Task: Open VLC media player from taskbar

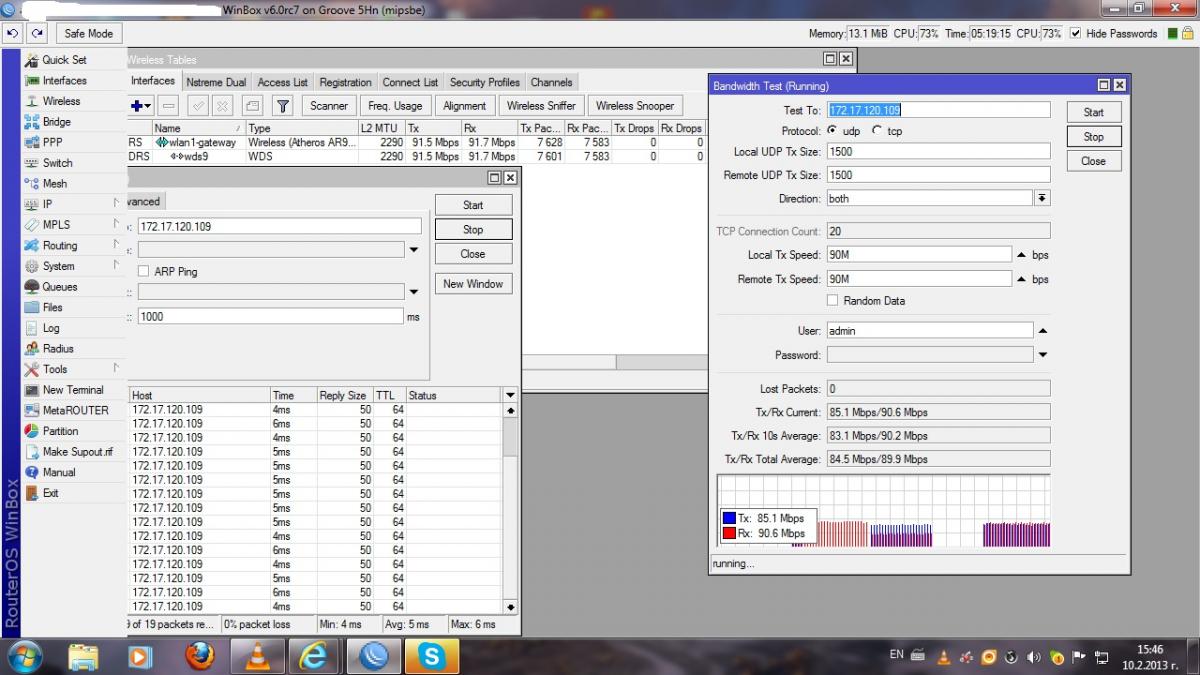Action: tap(258, 656)
